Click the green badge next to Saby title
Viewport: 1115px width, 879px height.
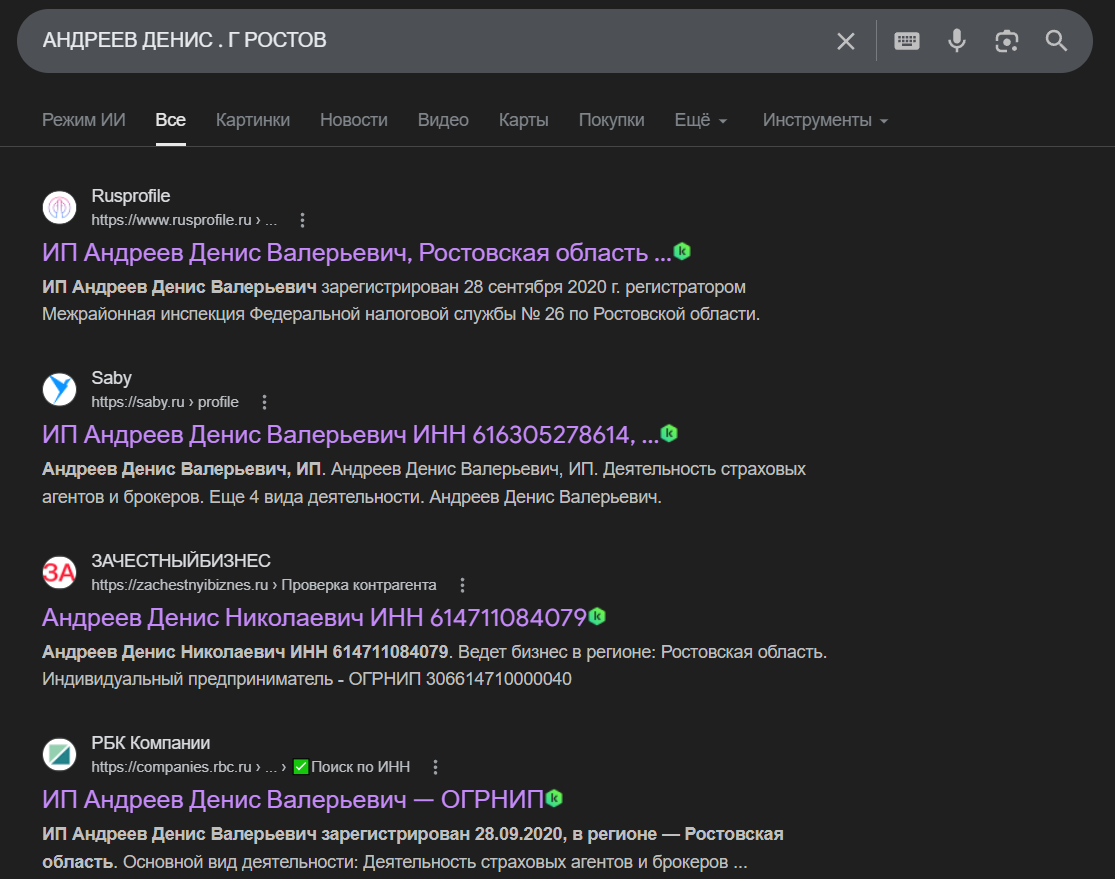[669, 433]
